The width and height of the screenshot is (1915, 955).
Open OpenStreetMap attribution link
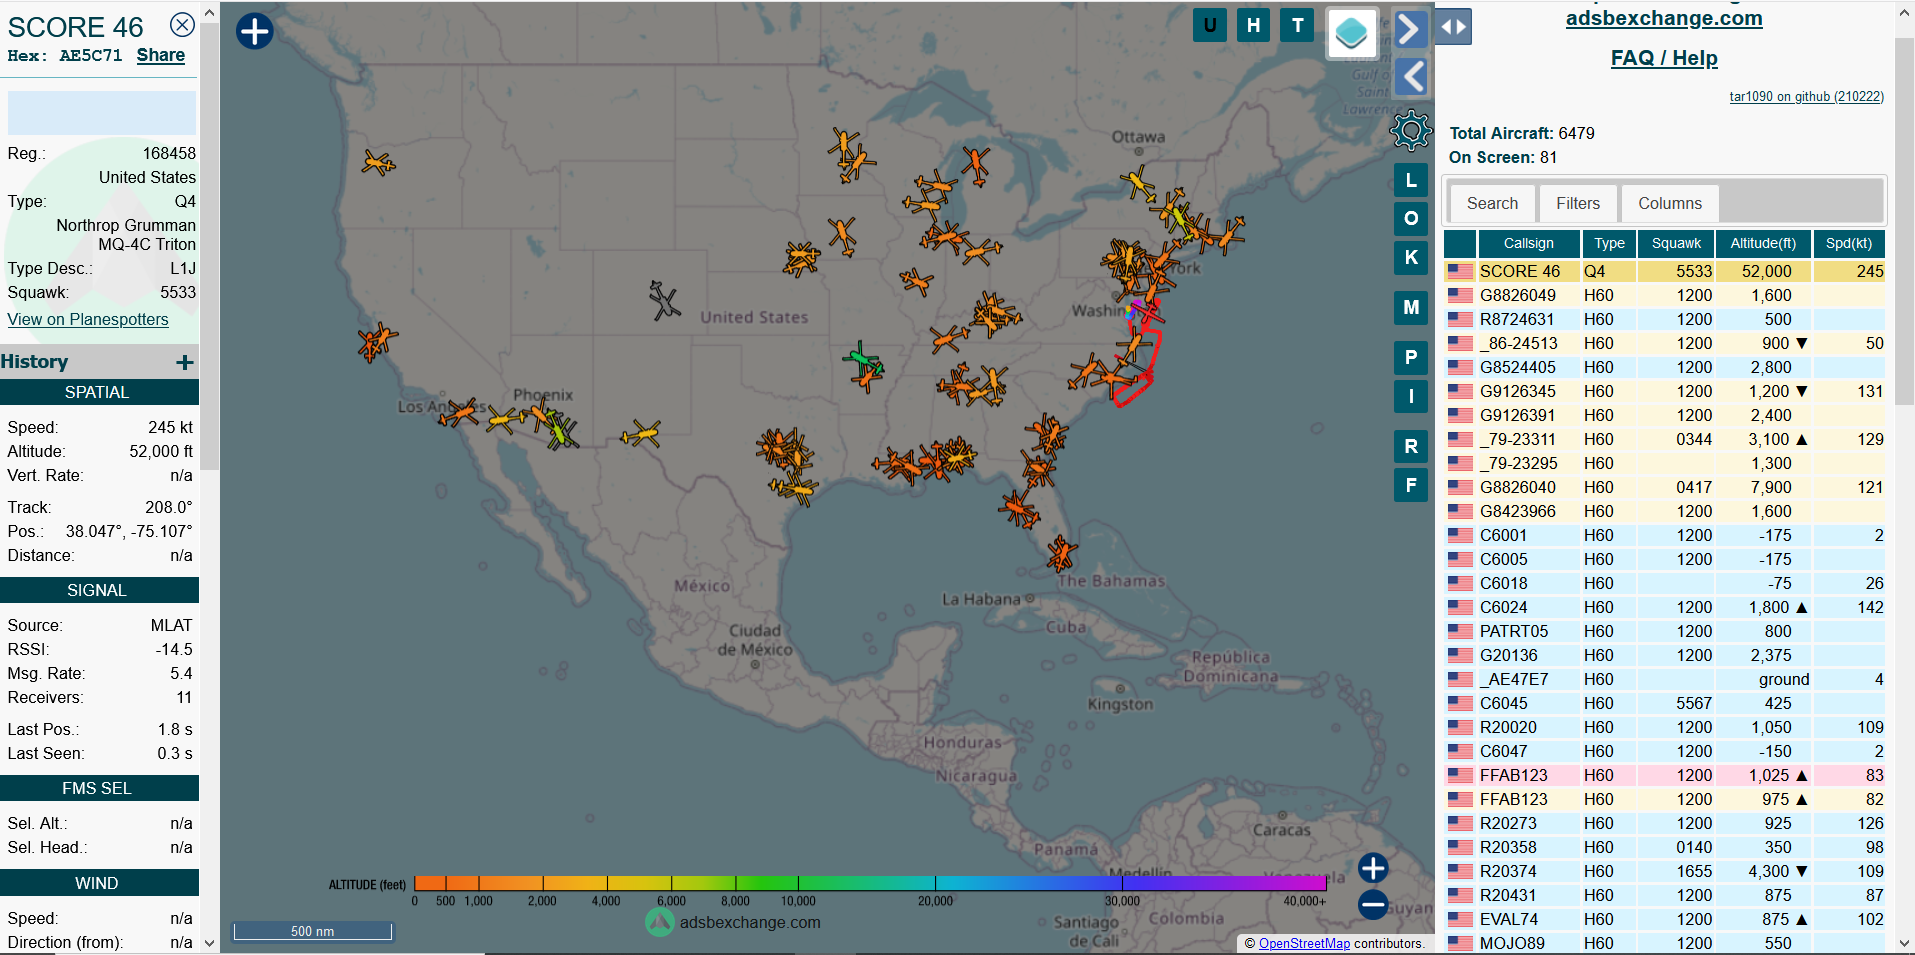click(1304, 943)
